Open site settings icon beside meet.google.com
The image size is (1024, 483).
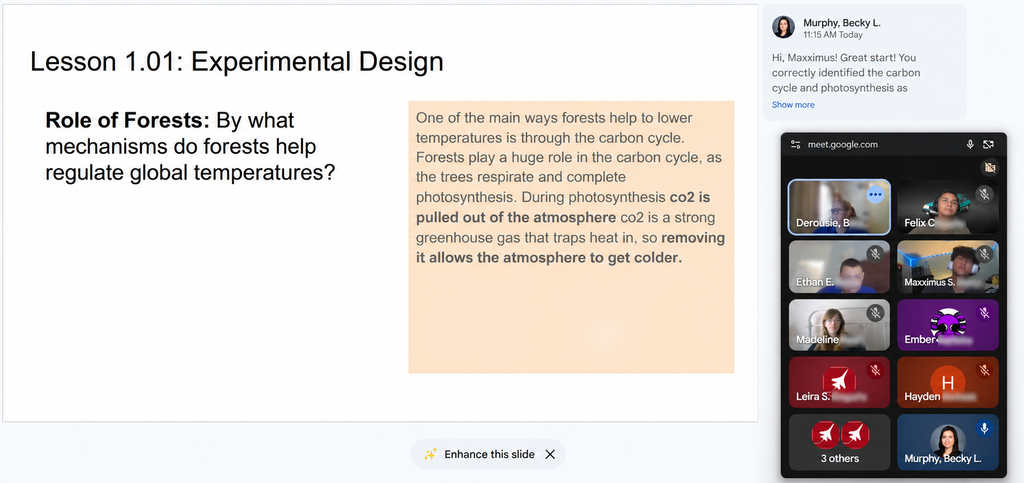[795, 144]
